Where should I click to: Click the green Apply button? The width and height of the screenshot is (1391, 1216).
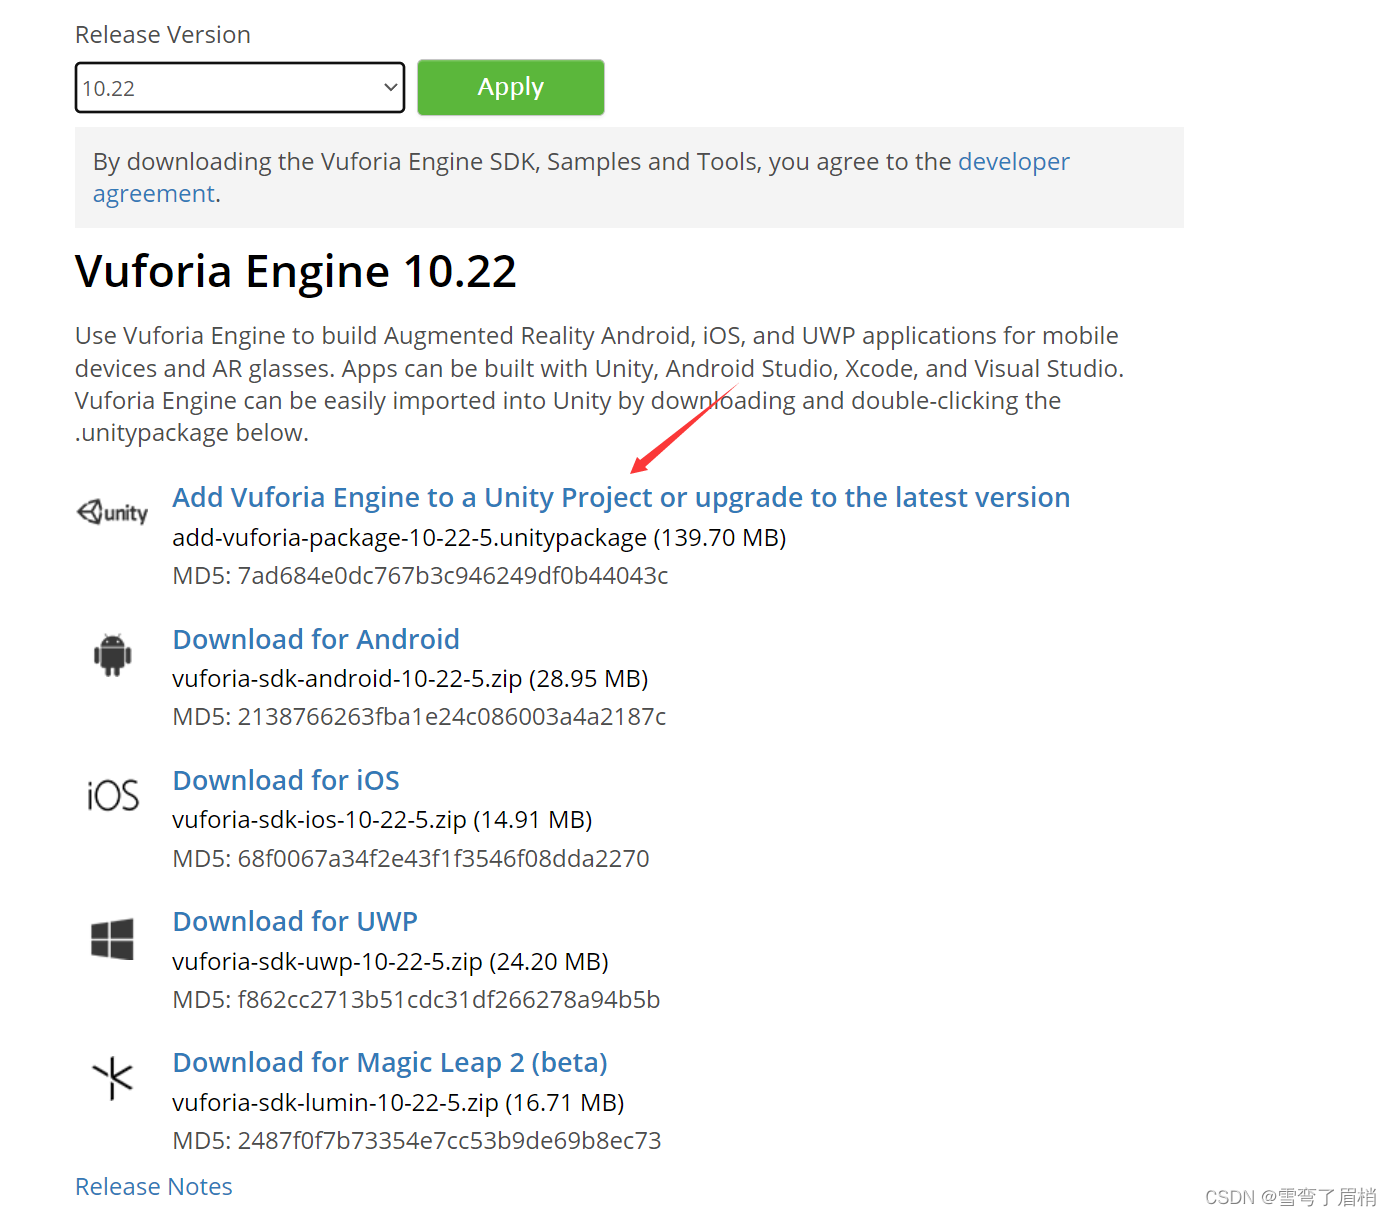[510, 87]
